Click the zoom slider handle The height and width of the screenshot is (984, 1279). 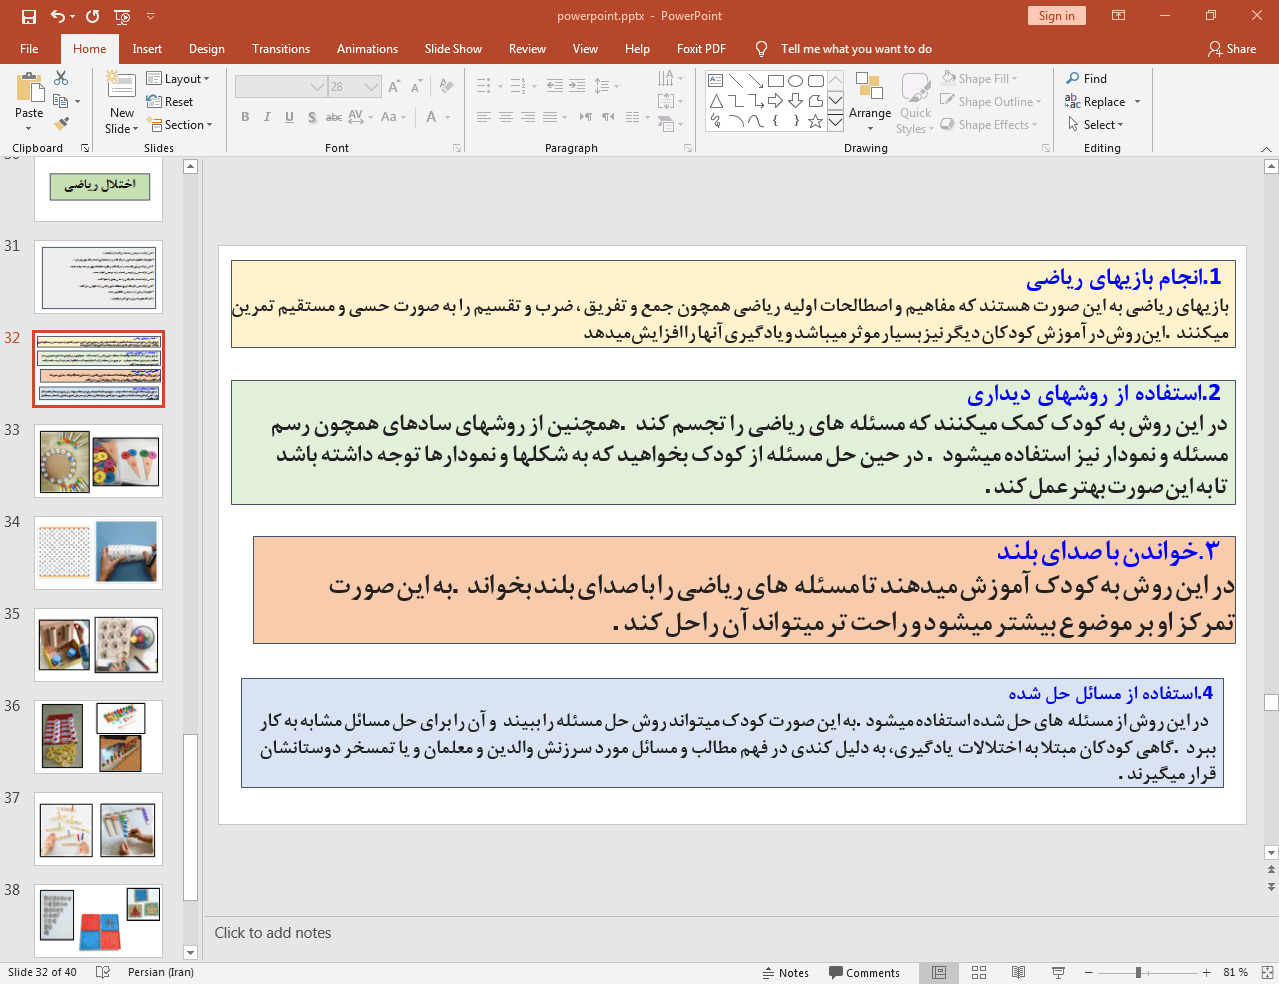(1138, 972)
